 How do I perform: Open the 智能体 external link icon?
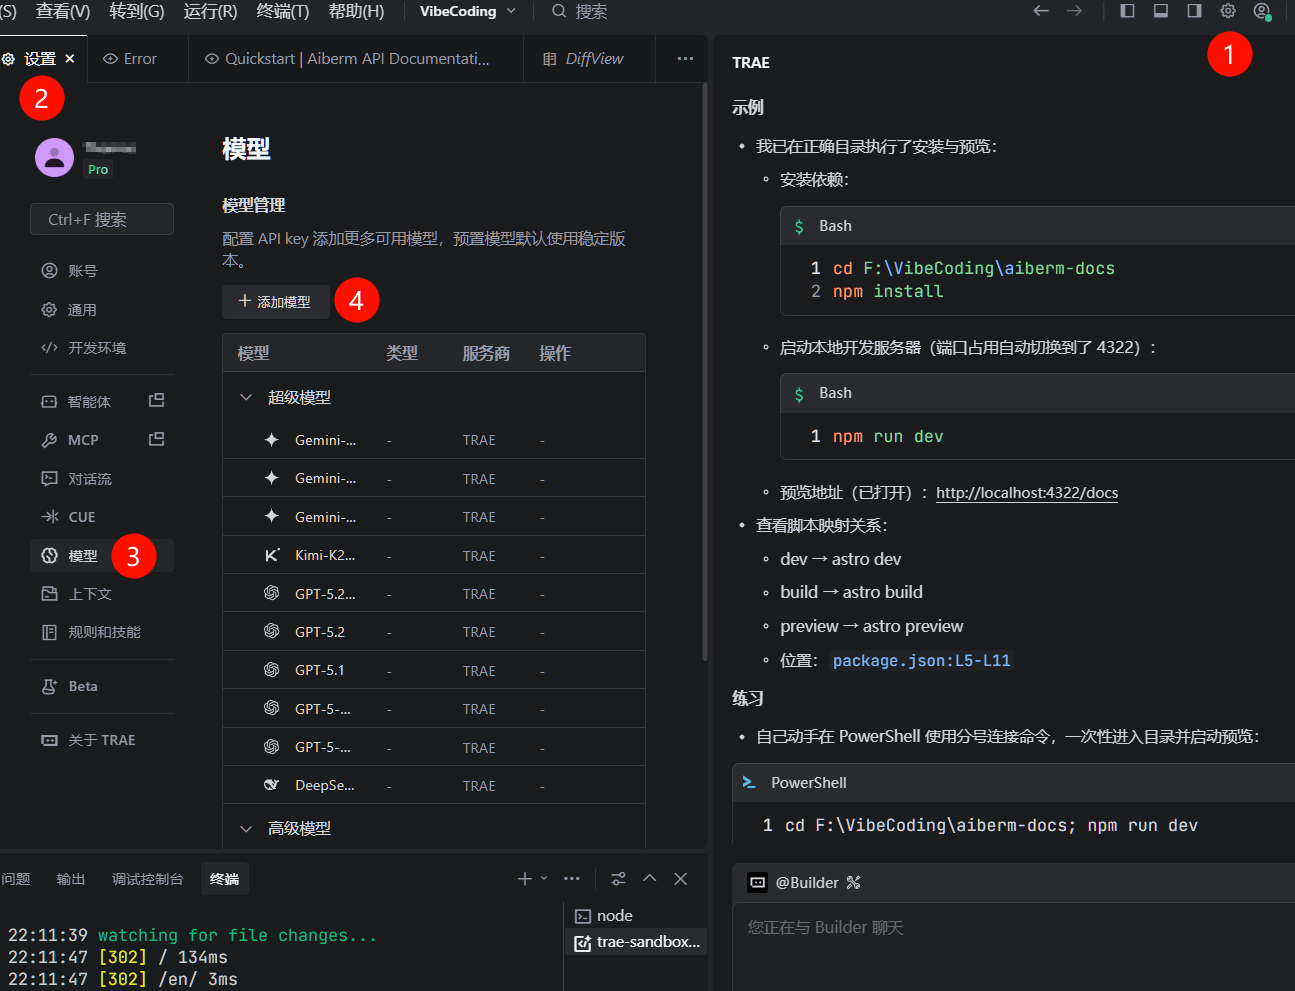(156, 401)
